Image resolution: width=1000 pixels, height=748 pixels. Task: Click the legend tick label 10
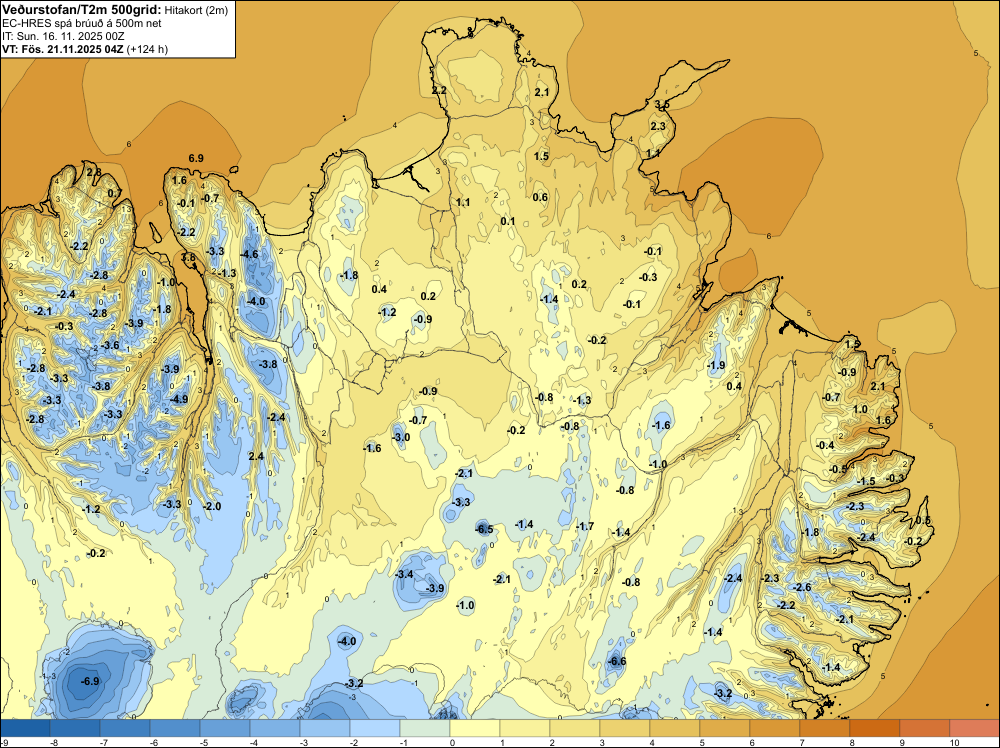tap(954, 742)
